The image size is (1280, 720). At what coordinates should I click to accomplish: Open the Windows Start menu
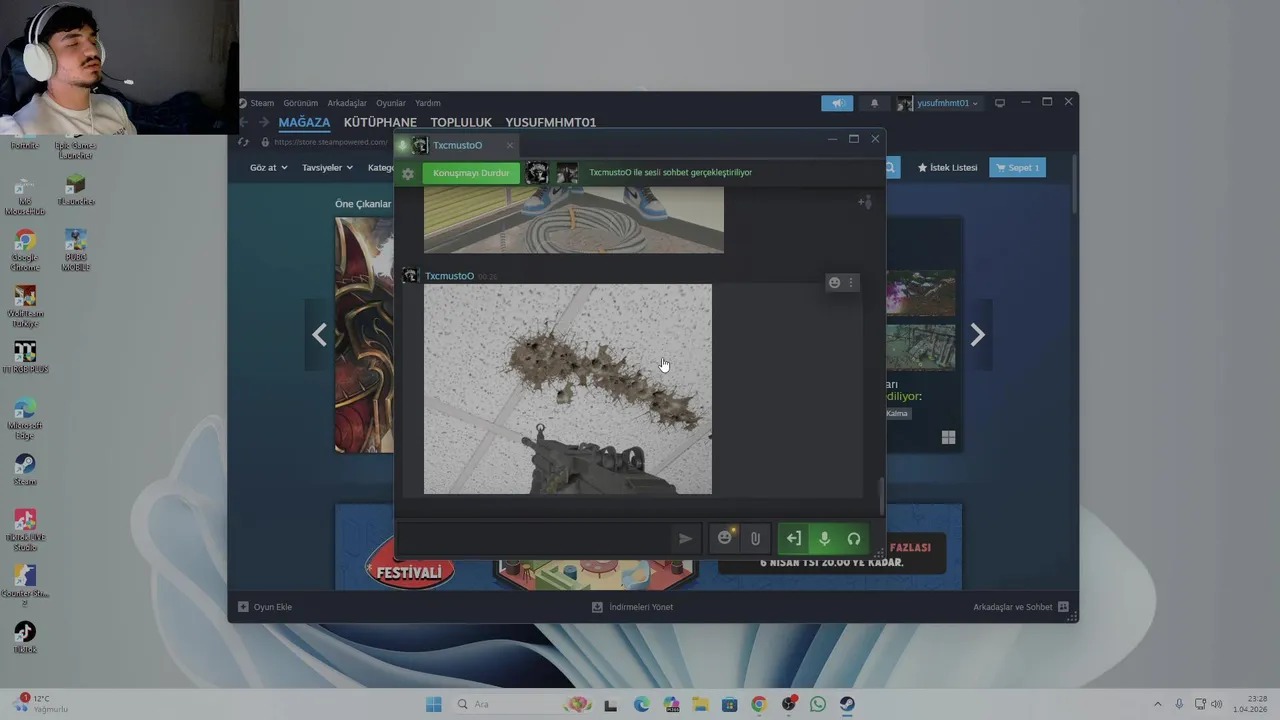433,704
